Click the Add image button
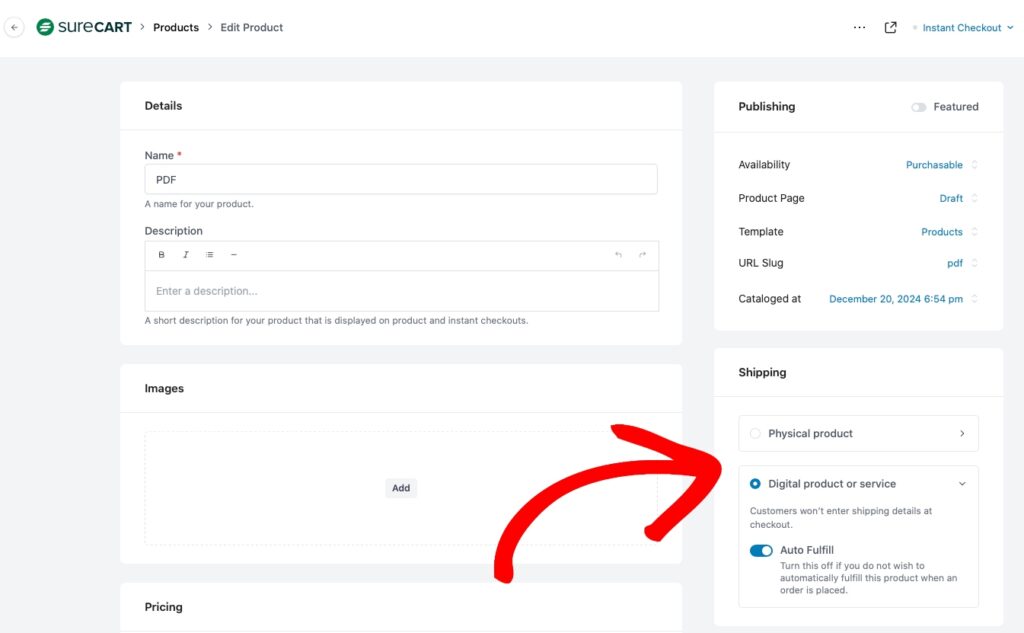1024x633 pixels. 401,488
